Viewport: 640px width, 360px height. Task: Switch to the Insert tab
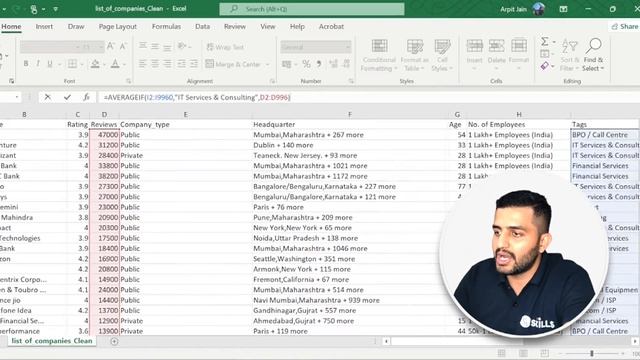44,27
